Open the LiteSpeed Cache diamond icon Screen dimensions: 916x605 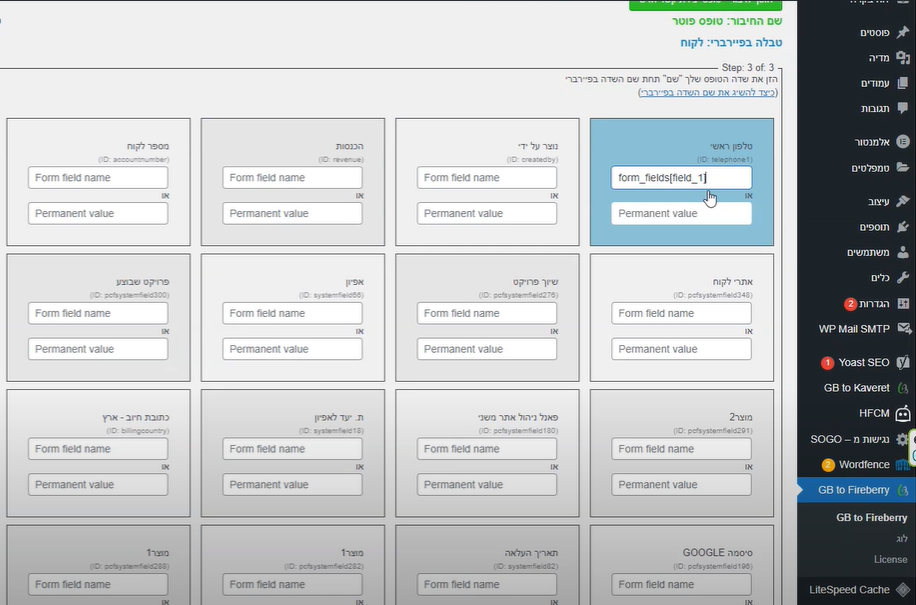[903, 590]
